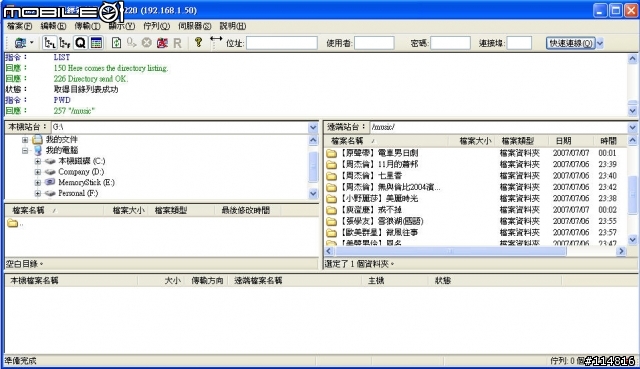
Task: Click the local tree vertical scrollbar thumb
Action: coord(313,167)
